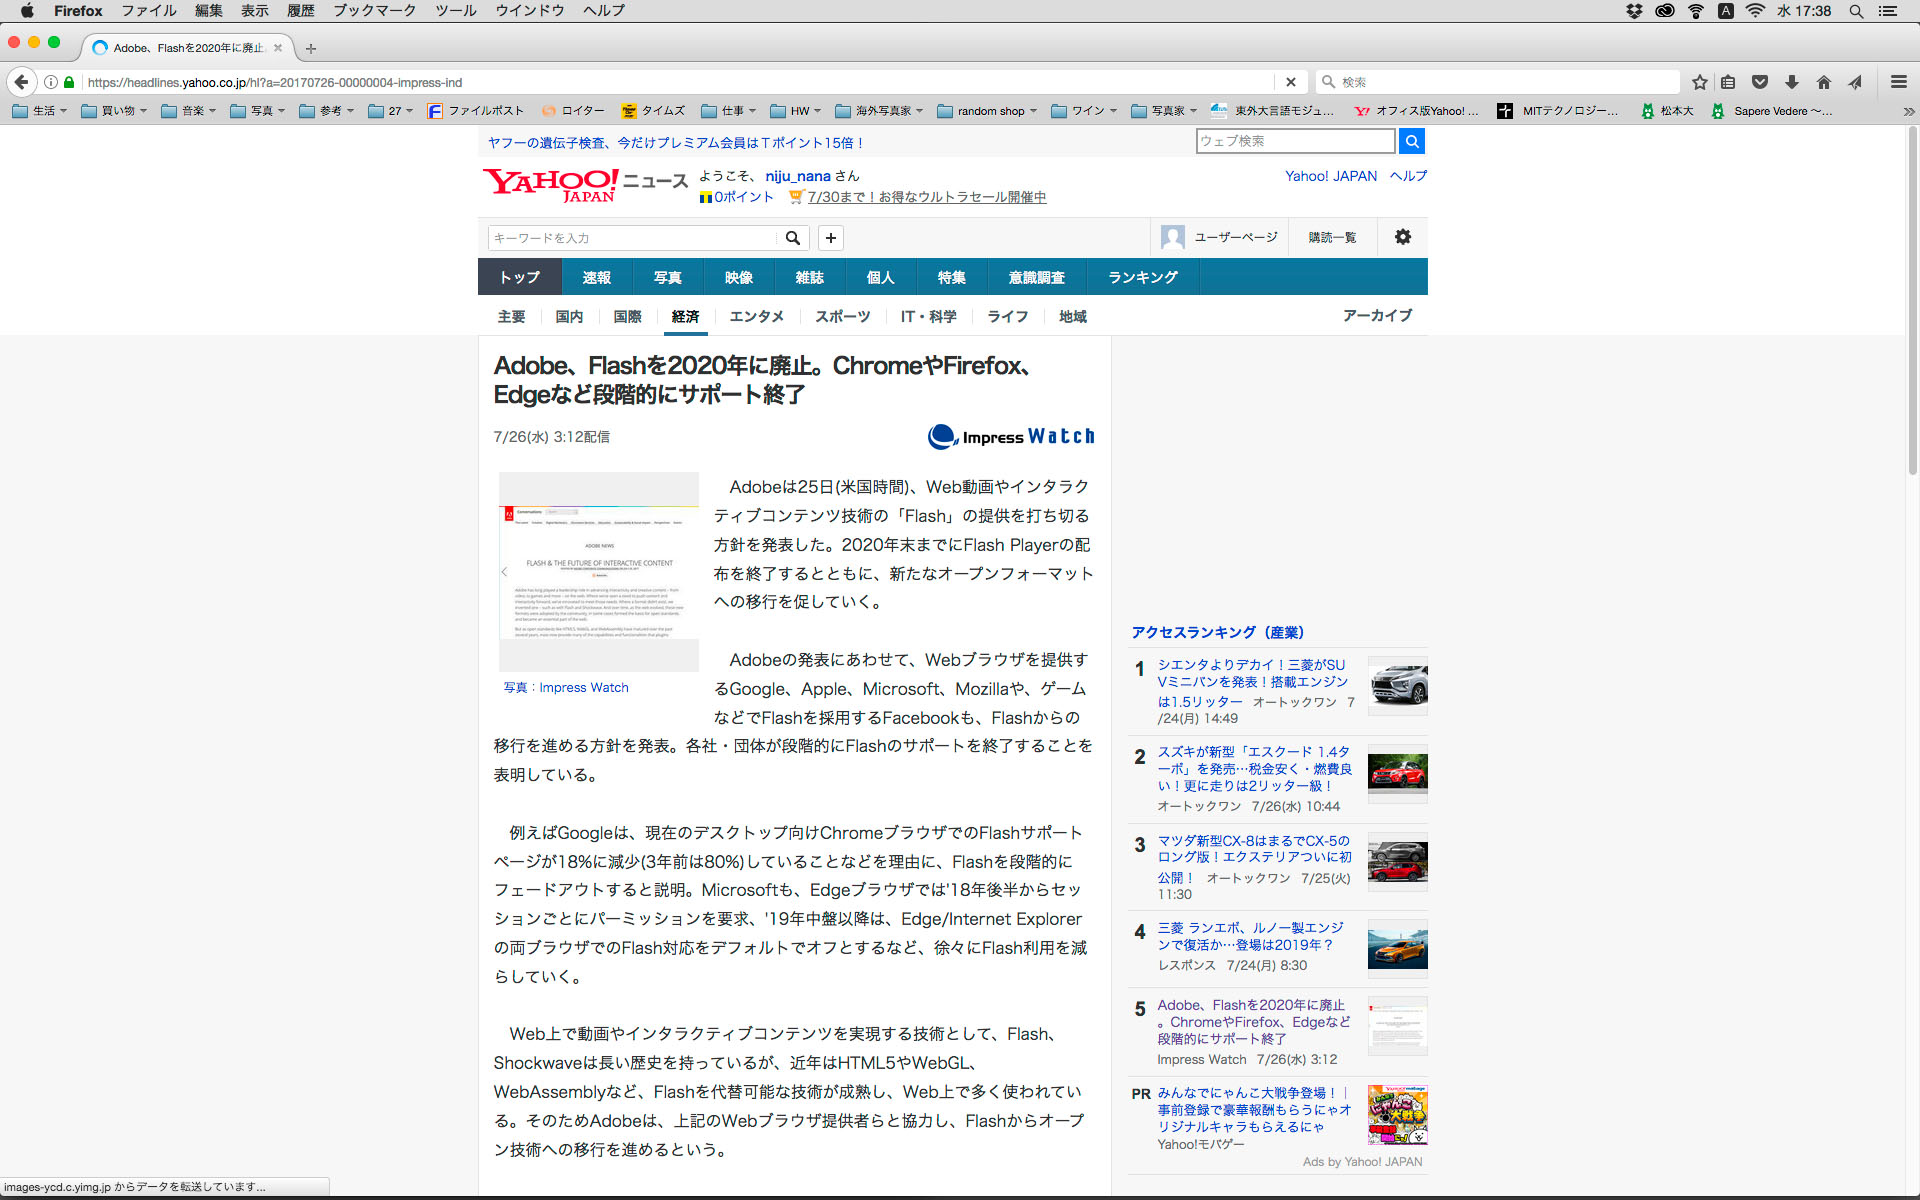Show more bookmarks with the chevron overflow

(1908, 111)
